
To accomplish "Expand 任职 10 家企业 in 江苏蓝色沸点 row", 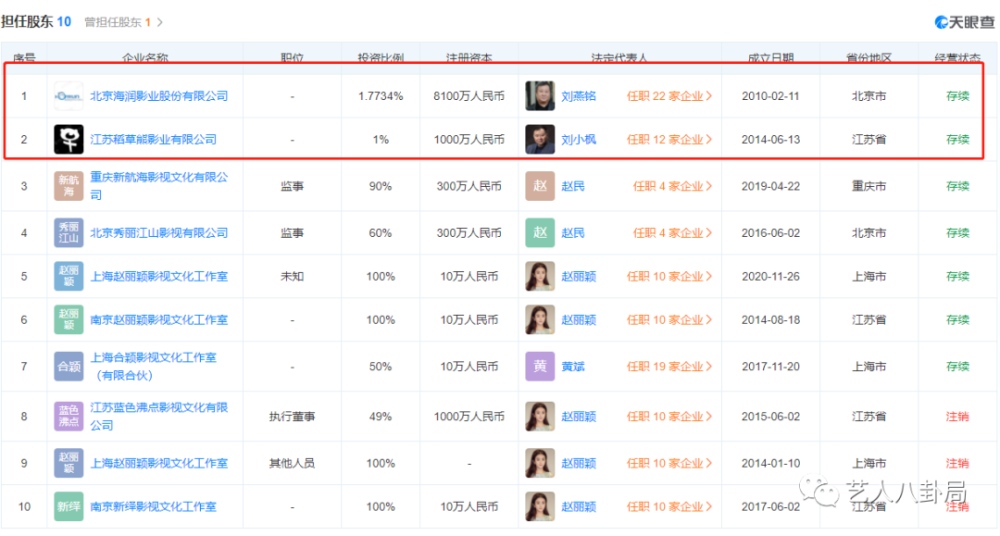I will [x=669, y=416].
